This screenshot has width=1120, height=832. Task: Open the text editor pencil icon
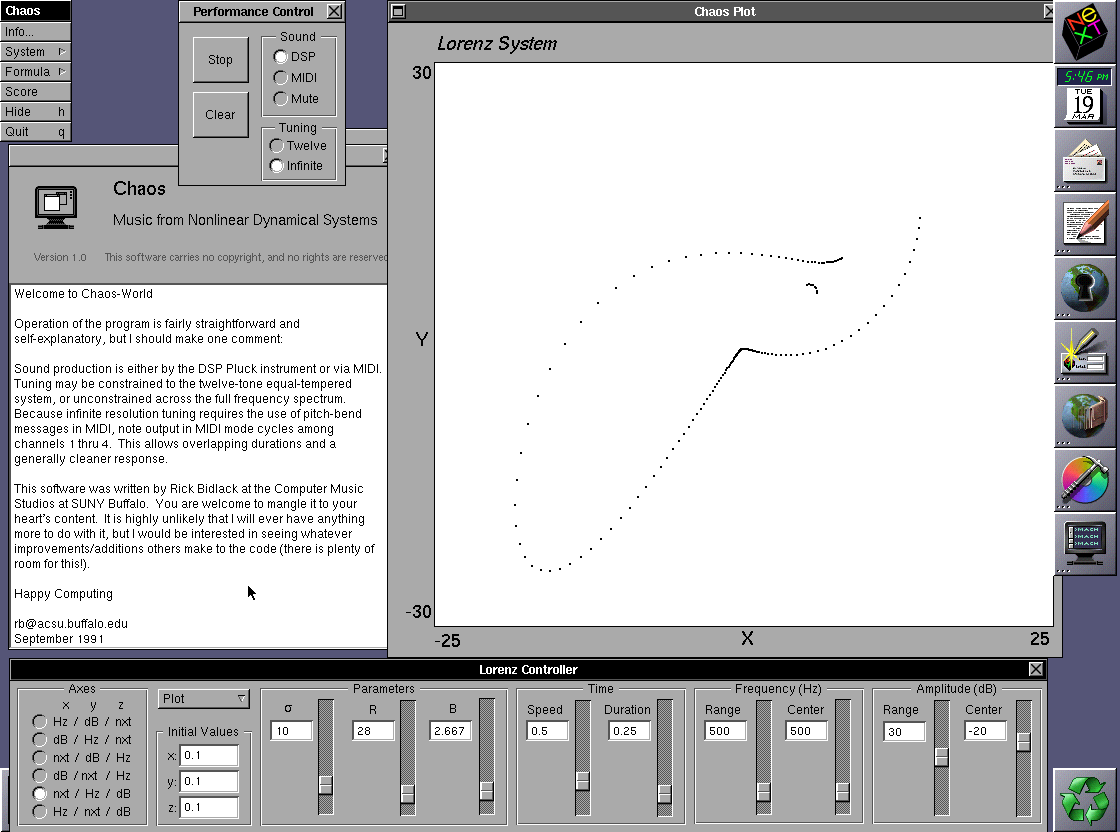(1086, 223)
